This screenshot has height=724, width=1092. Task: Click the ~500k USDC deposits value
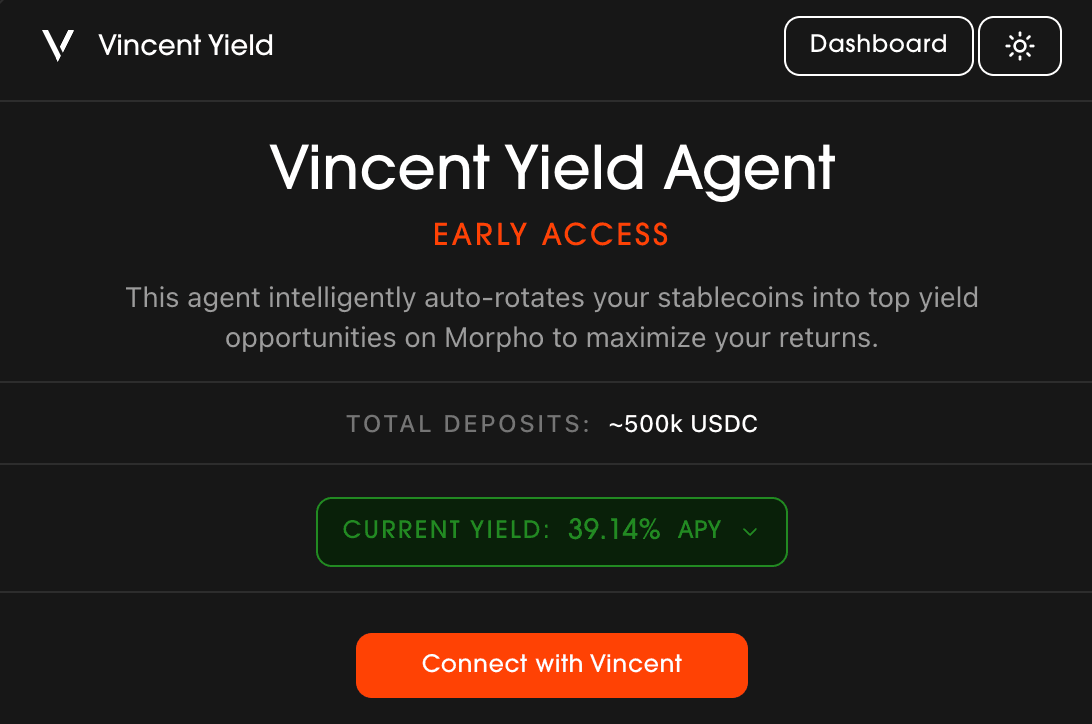point(683,424)
